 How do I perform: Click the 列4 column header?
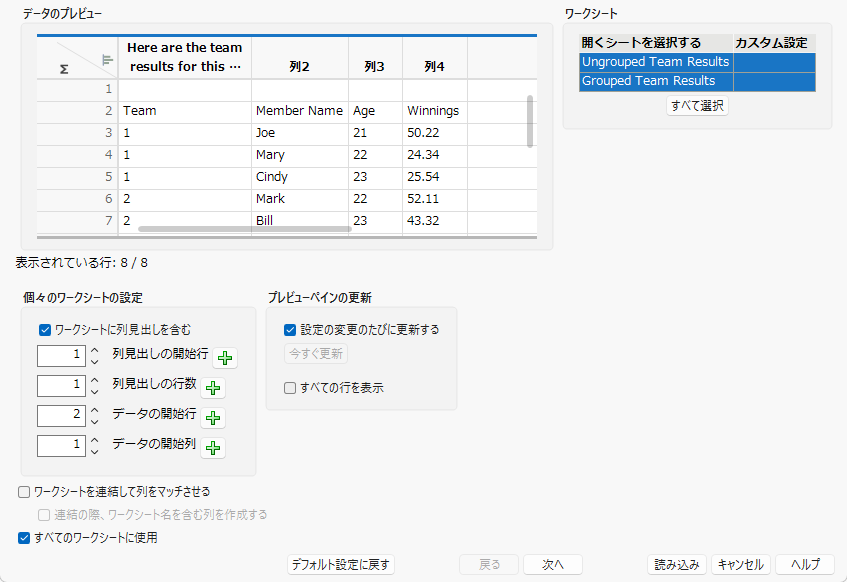coord(434,58)
